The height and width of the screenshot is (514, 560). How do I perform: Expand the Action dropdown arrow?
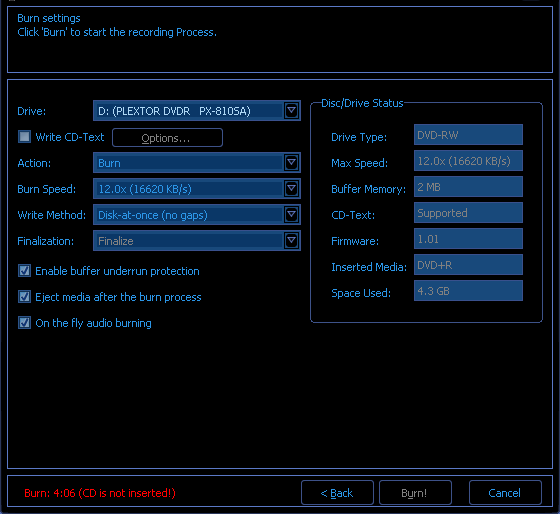pos(291,163)
